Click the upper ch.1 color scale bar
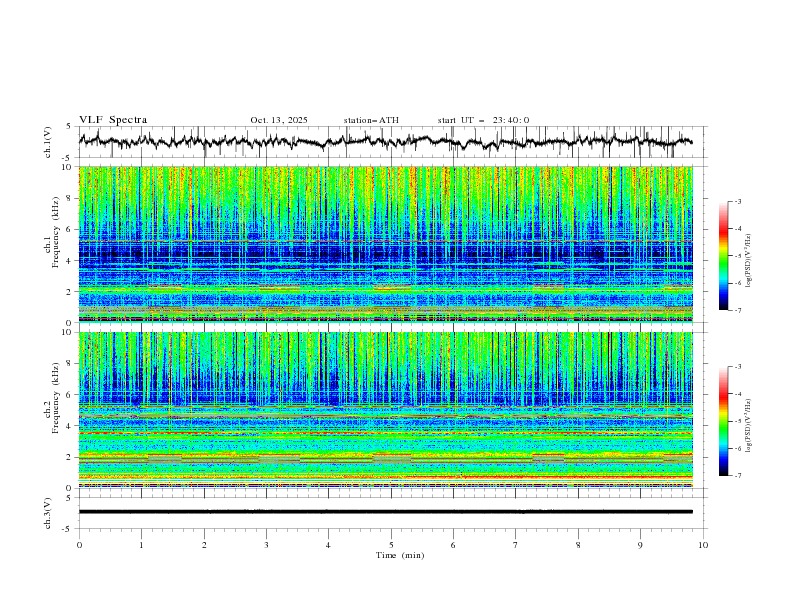The width and height of the screenshot is (792, 612). point(723,256)
